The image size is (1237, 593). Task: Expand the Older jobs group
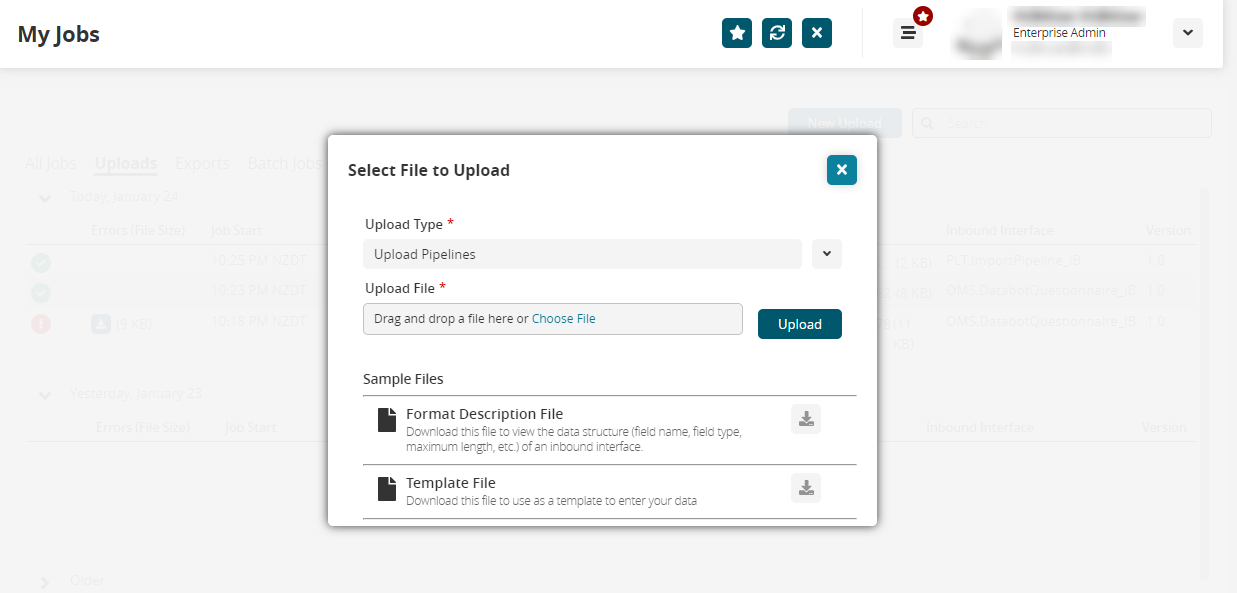(45, 582)
